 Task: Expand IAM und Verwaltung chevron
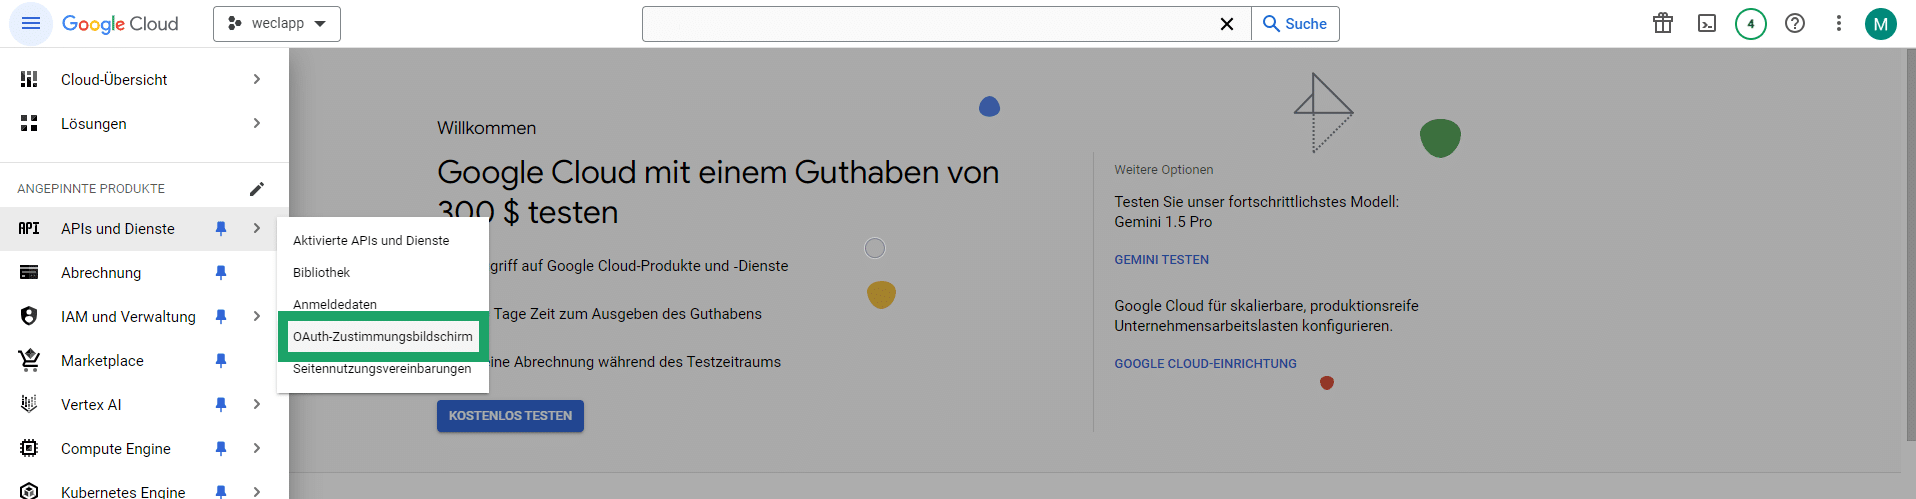[257, 316]
